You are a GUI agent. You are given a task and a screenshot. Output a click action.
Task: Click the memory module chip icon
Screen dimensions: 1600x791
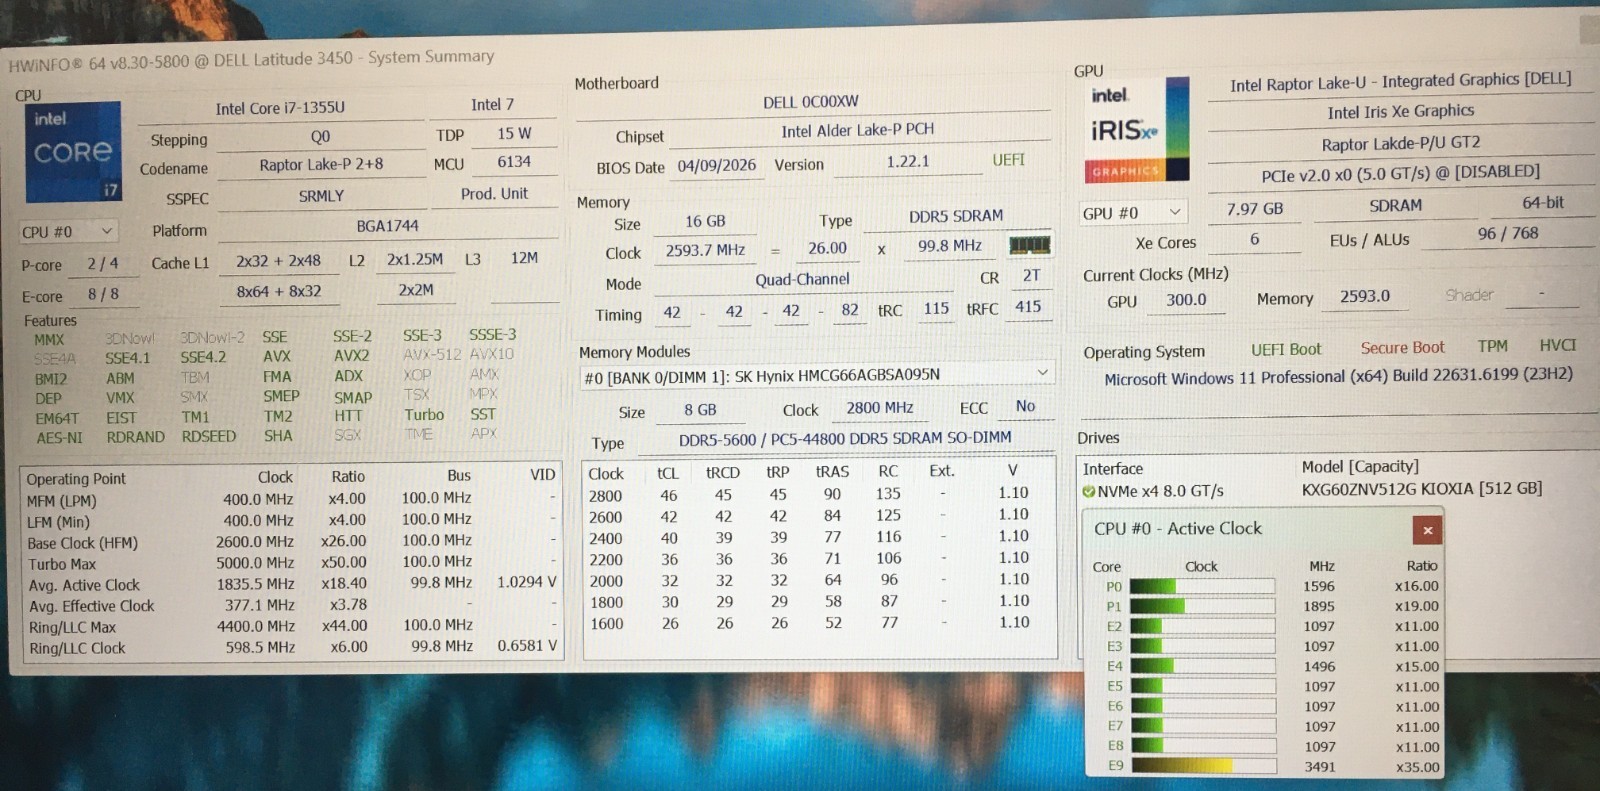[1029, 245]
